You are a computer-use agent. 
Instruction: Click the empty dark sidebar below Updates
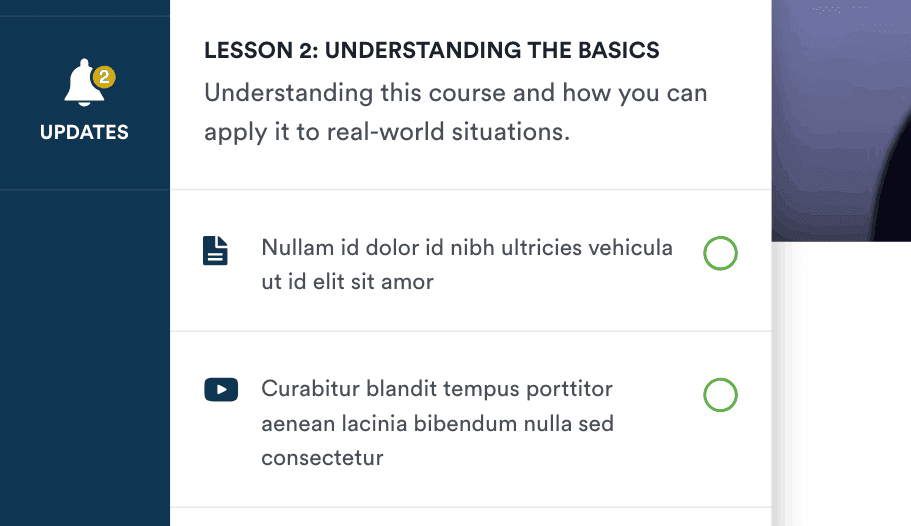[x=84, y=360]
